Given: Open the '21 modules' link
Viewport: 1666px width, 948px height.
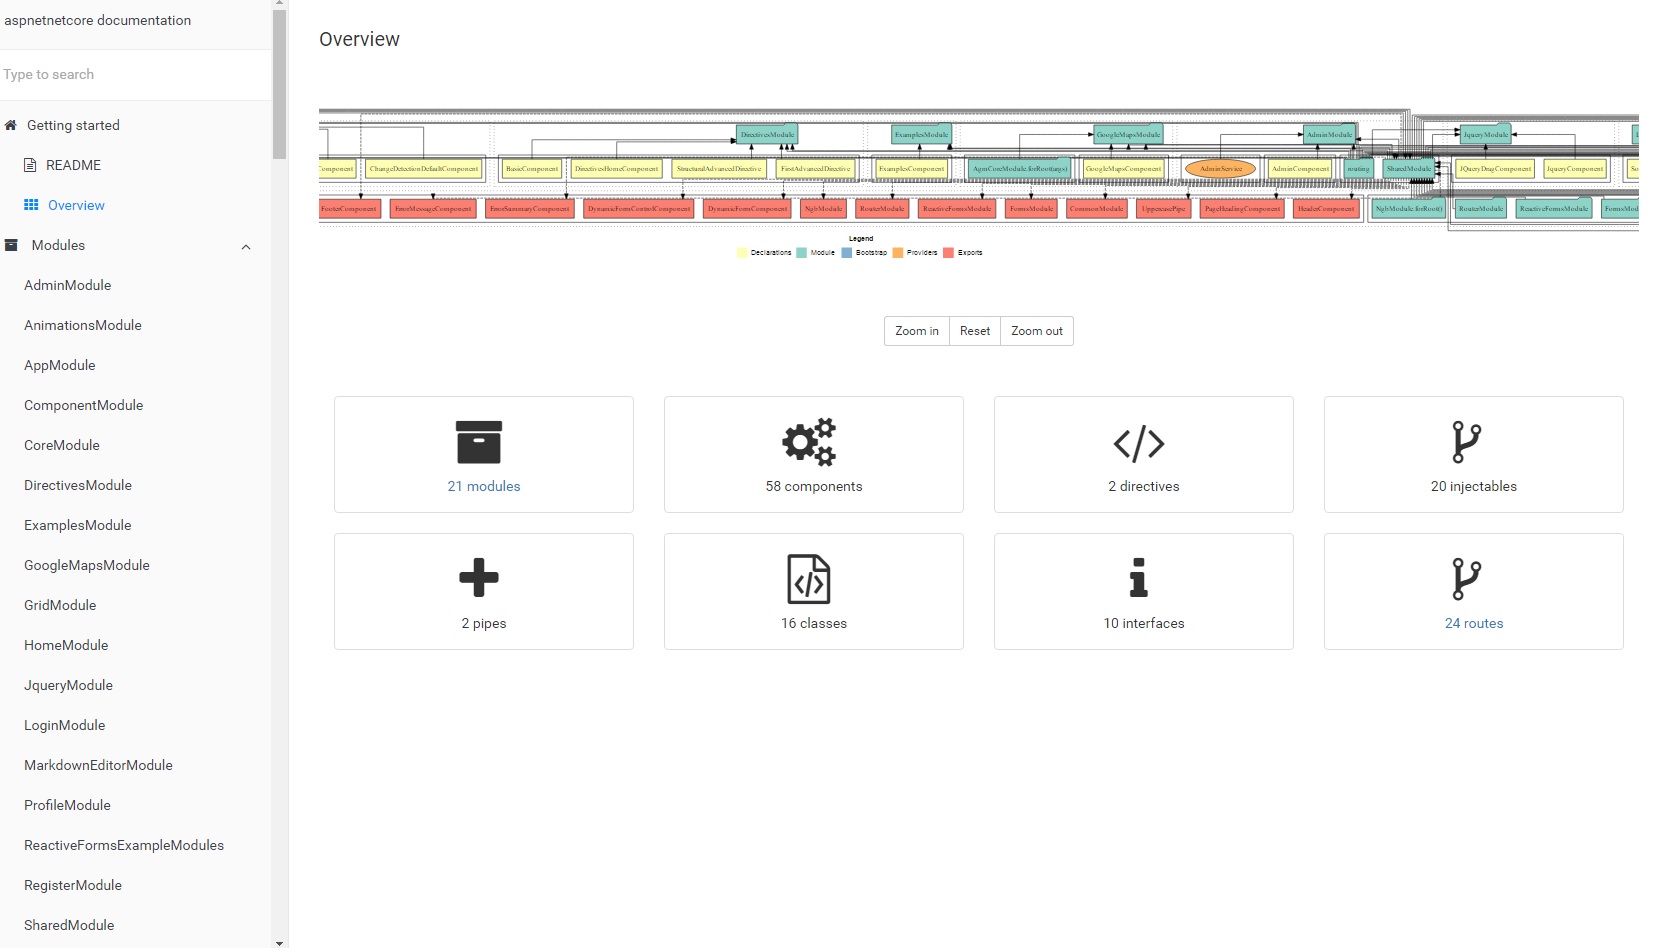Looking at the screenshot, I should pyautogui.click(x=484, y=486).
